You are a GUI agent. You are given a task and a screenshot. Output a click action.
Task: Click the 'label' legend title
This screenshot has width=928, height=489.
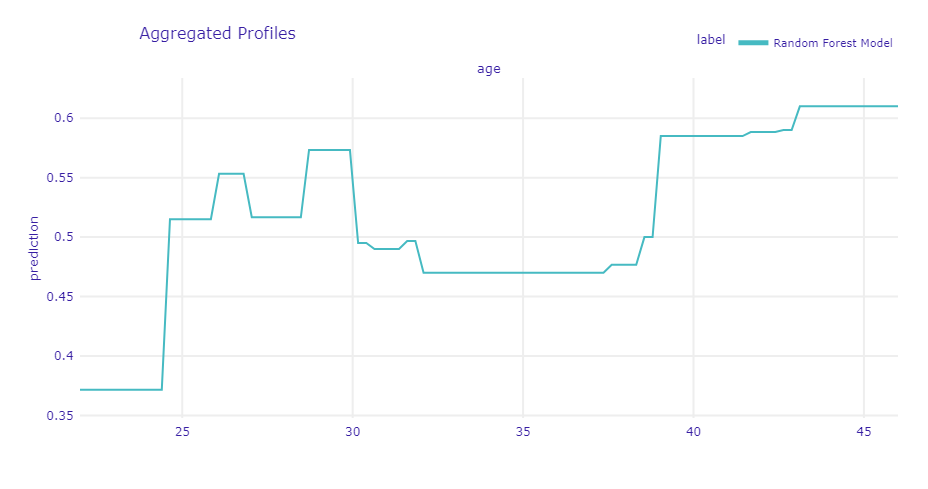(x=711, y=40)
